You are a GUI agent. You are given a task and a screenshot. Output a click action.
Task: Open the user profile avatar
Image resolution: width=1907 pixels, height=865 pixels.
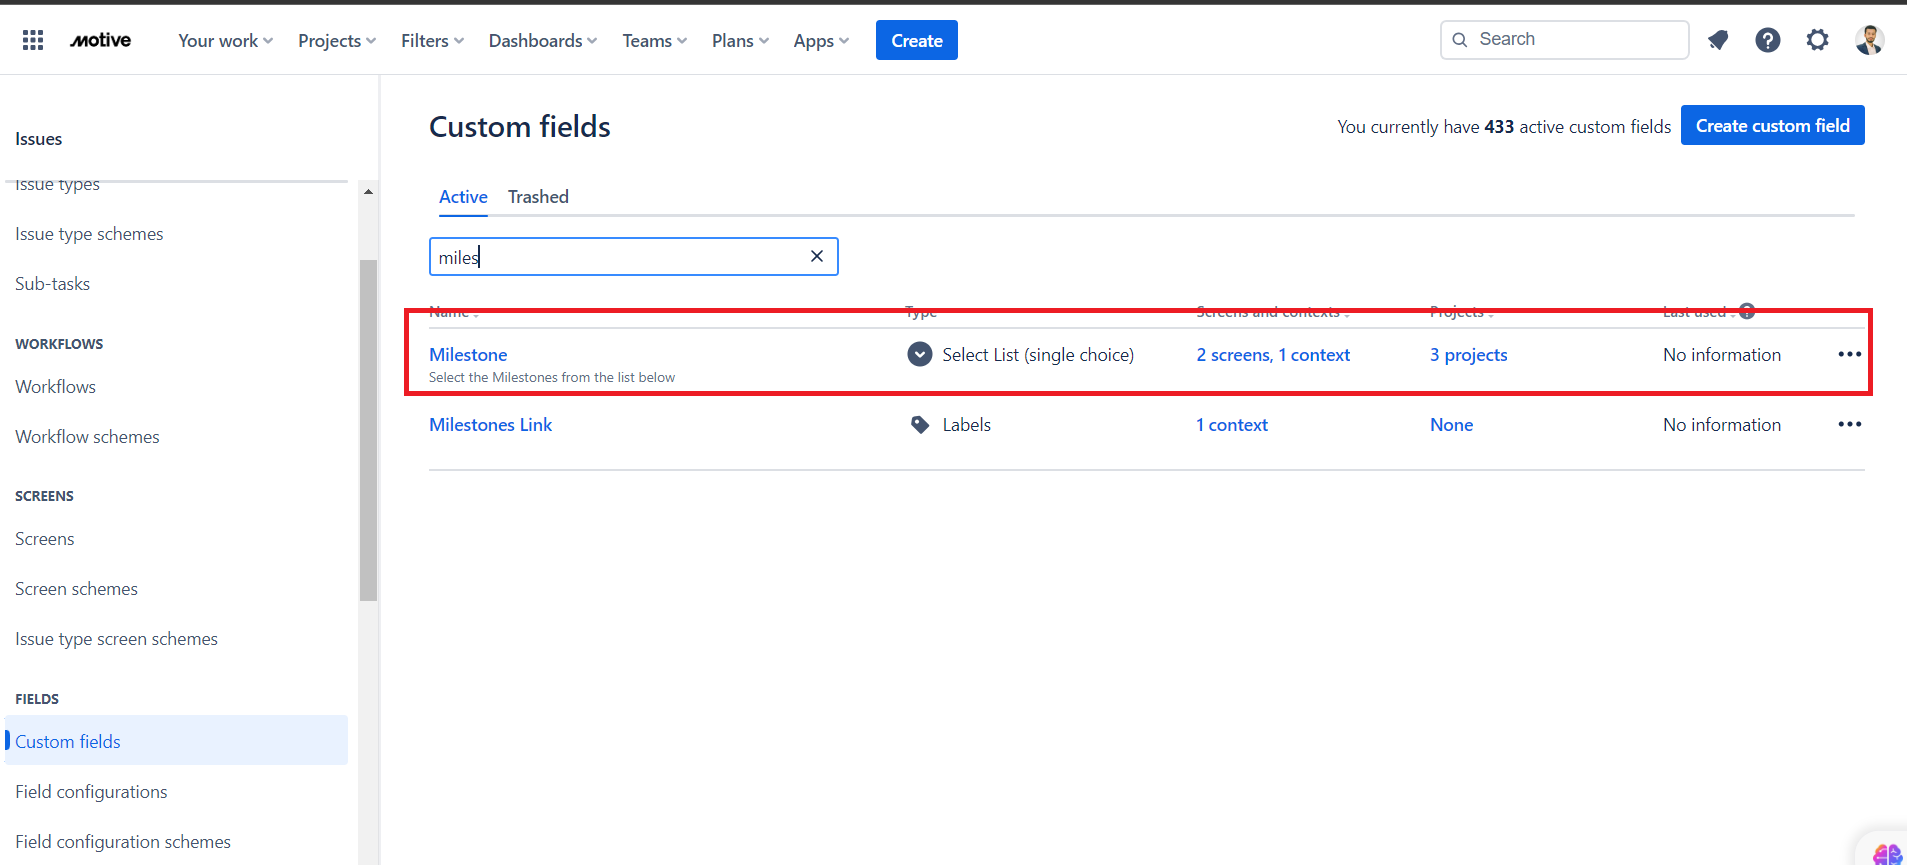pos(1869,40)
